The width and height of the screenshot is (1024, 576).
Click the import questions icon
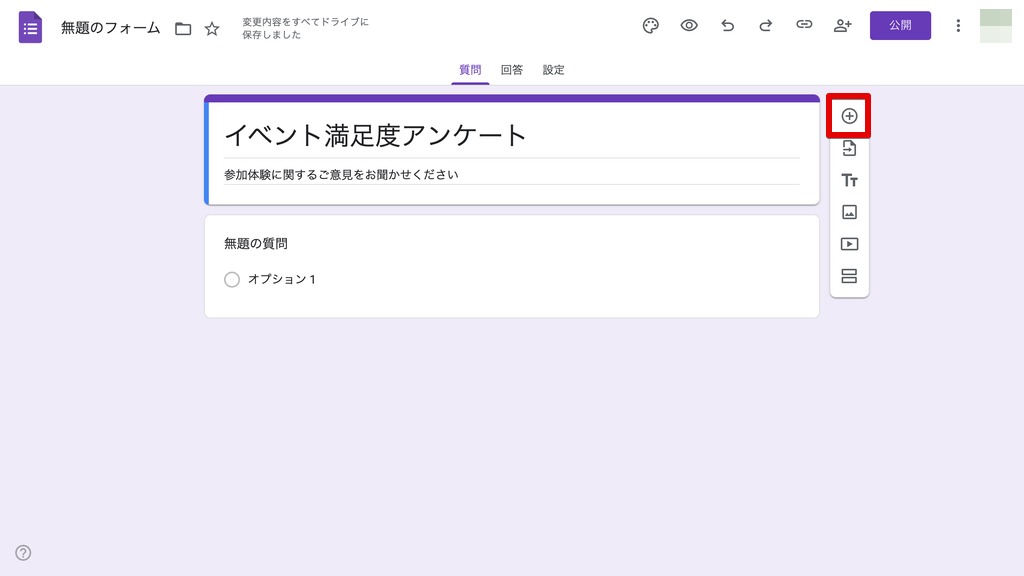849,148
